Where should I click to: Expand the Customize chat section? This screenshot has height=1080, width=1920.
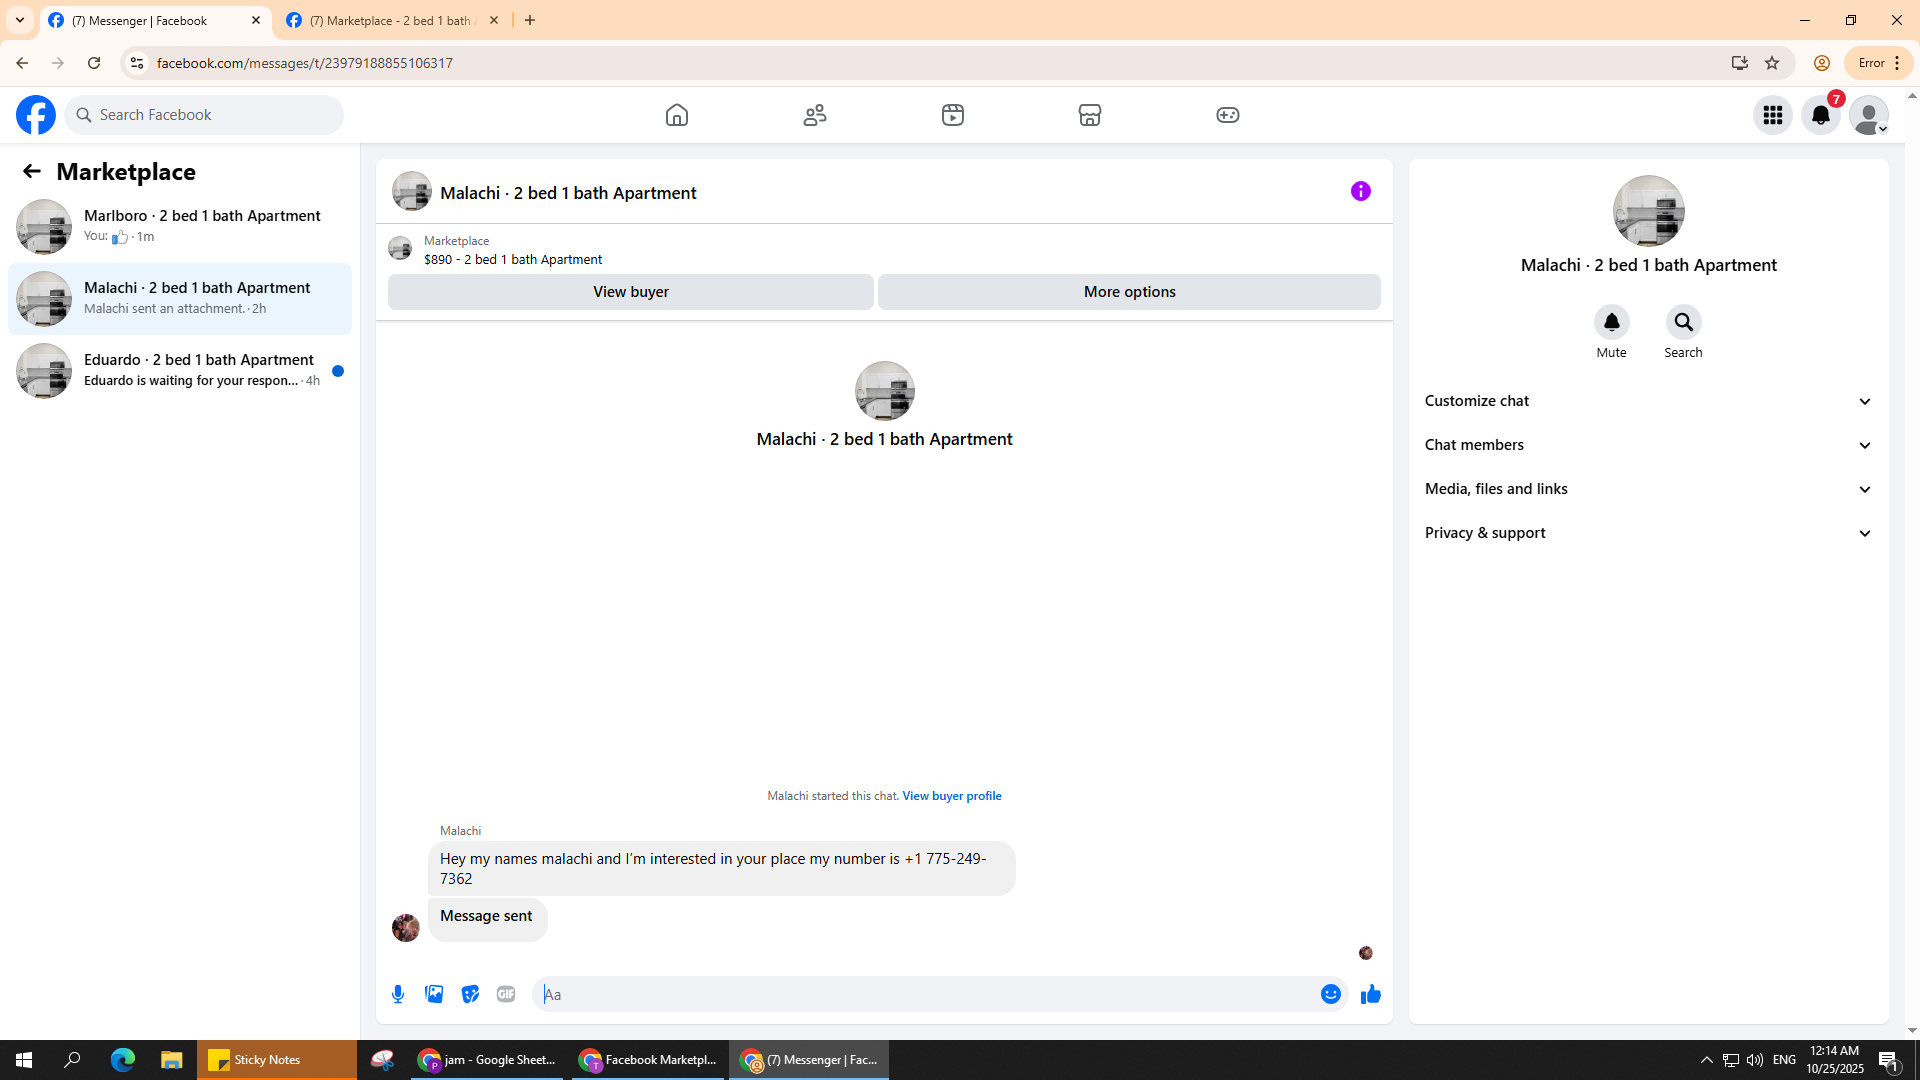pyautogui.click(x=1647, y=401)
